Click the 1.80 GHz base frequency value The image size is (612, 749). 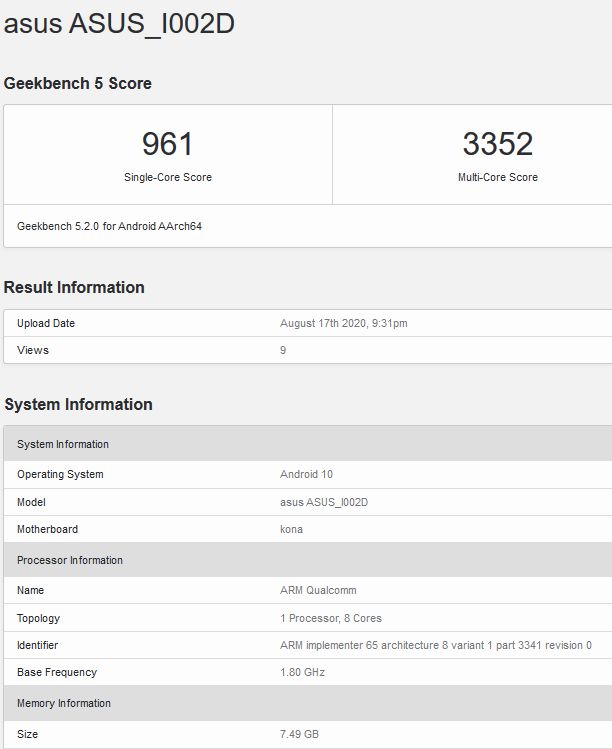[302, 673]
